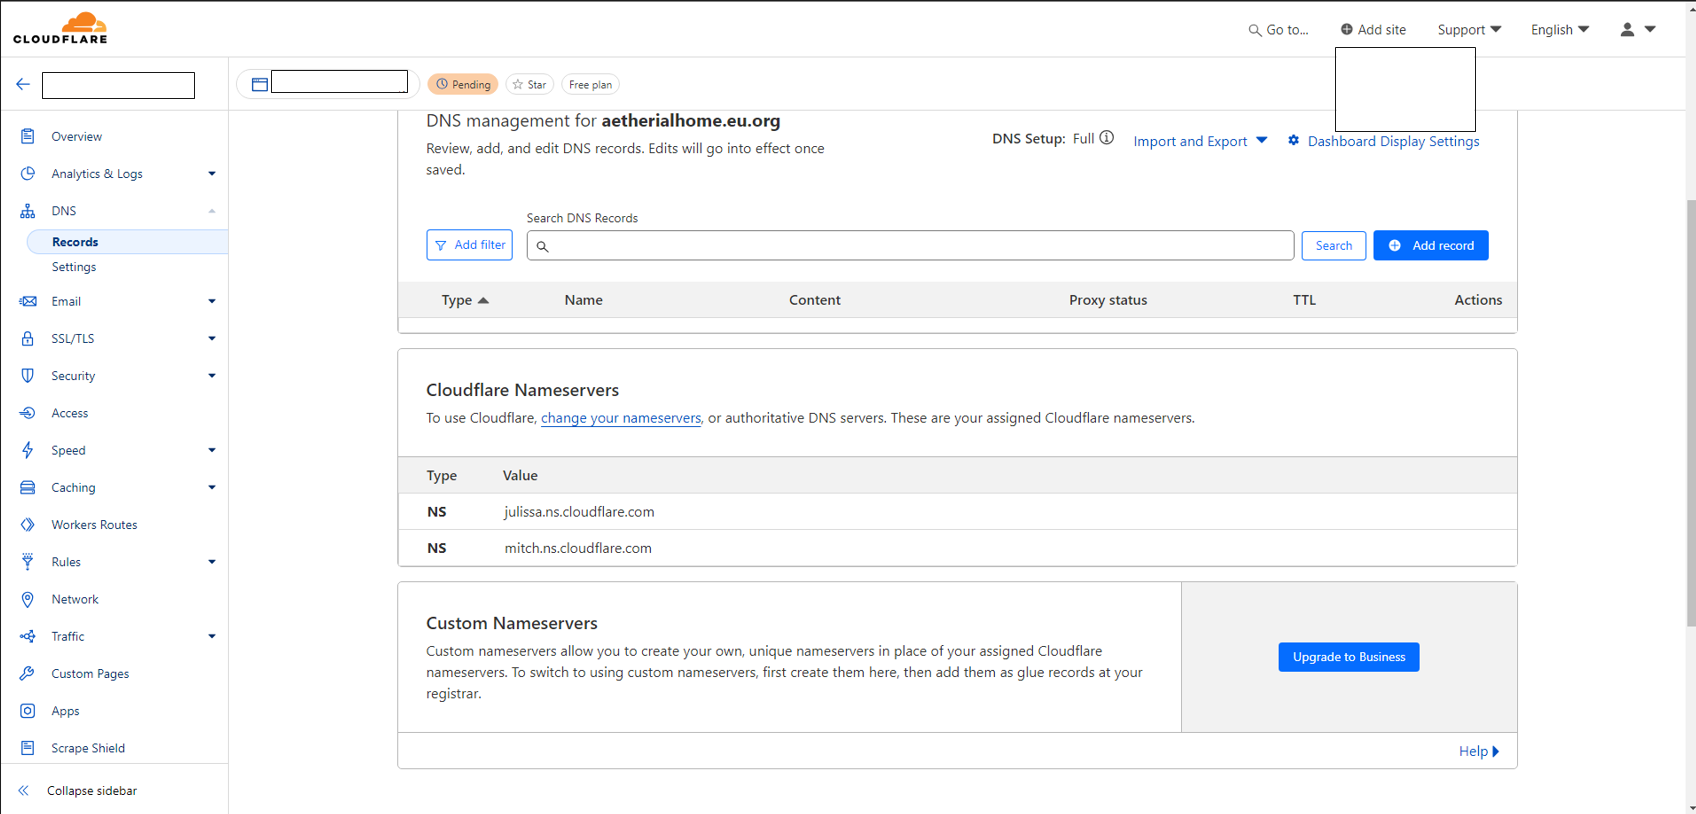Open Custom Pages section
The height and width of the screenshot is (814, 1696).
90,674
